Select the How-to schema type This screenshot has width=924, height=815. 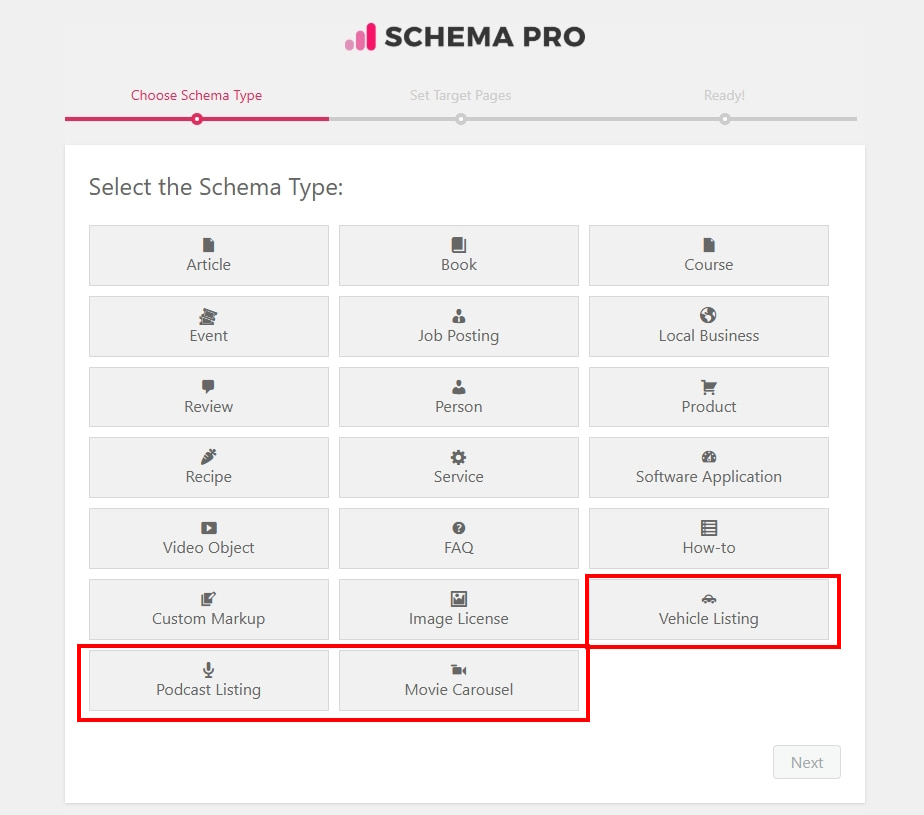pyautogui.click(x=709, y=538)
